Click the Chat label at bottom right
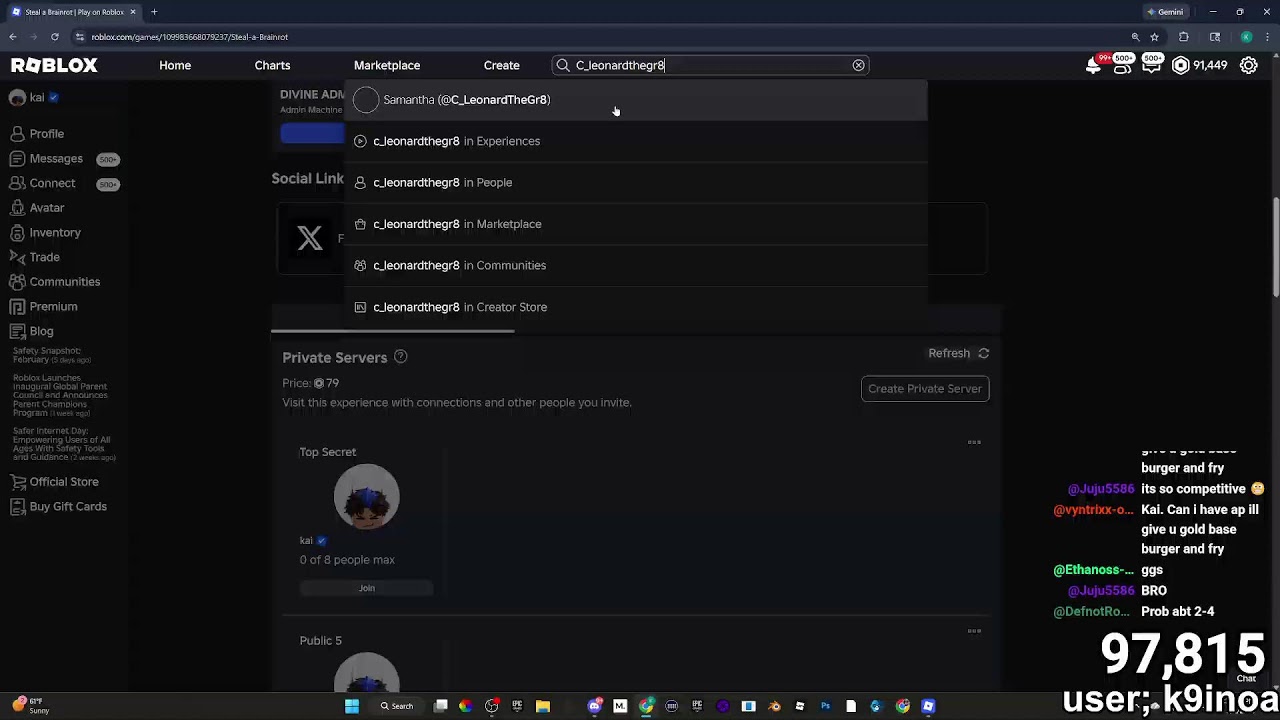This screenshot has width=1280, height=720. pyautogui.click(x=1246, y=679)
